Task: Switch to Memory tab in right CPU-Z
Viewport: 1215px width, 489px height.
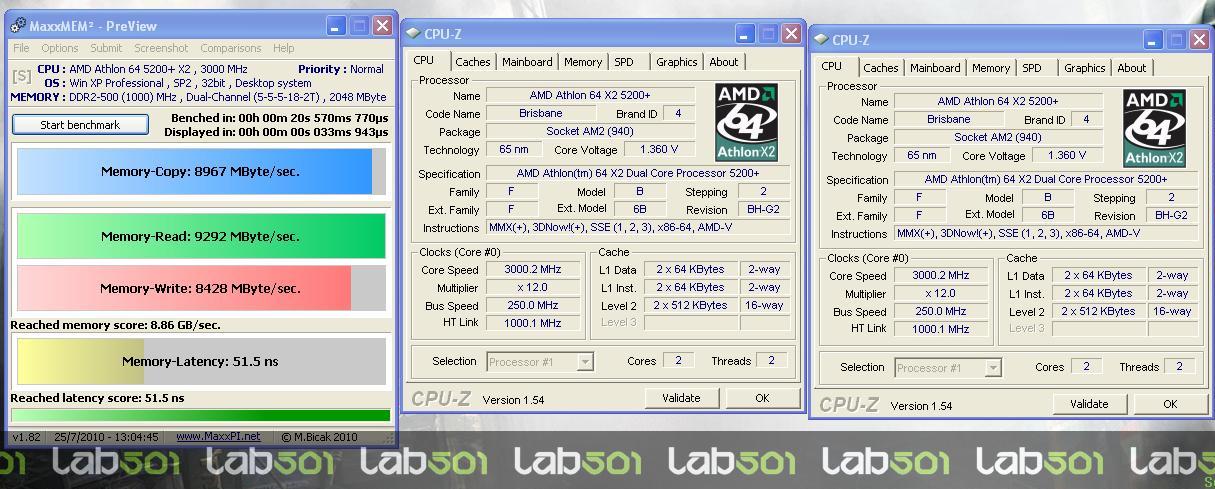Action: coord(991,68)
